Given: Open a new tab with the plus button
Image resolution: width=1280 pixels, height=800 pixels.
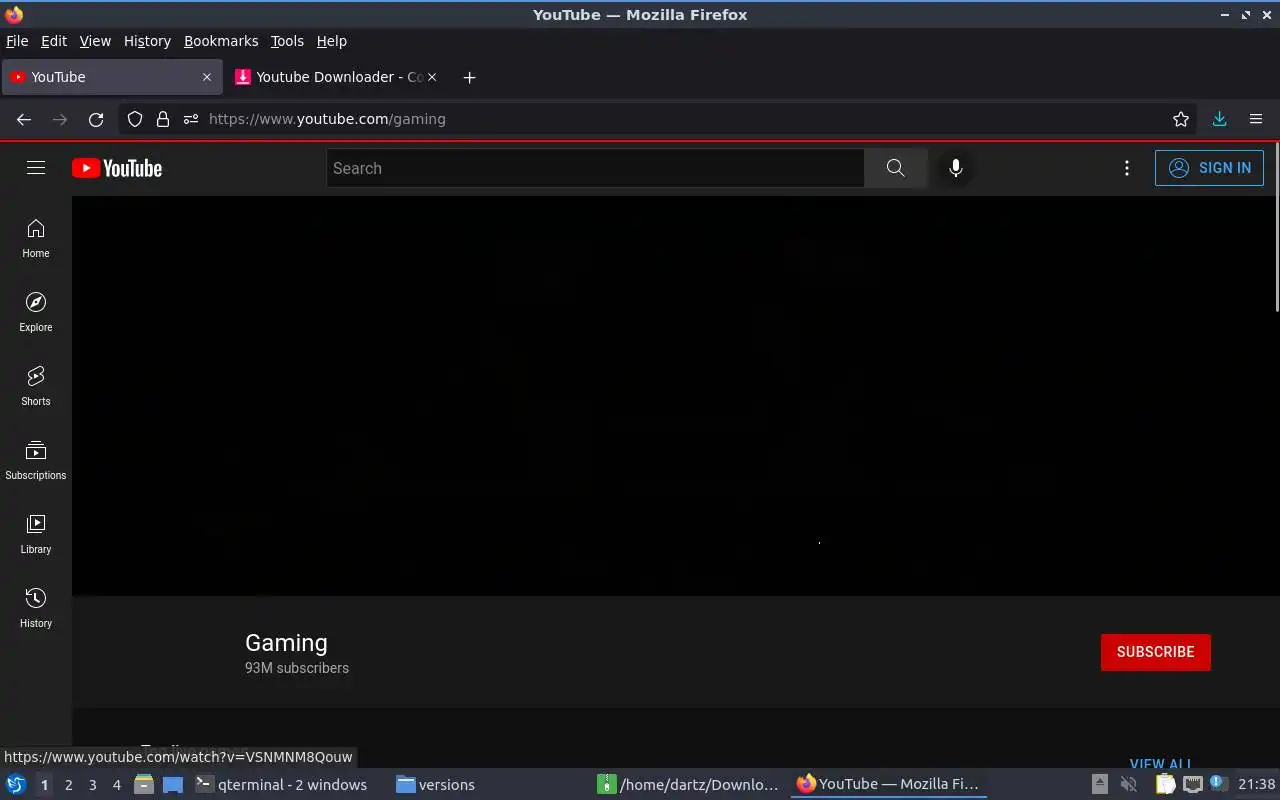Looking at the screenshot, I should click(x=469, y=77).
